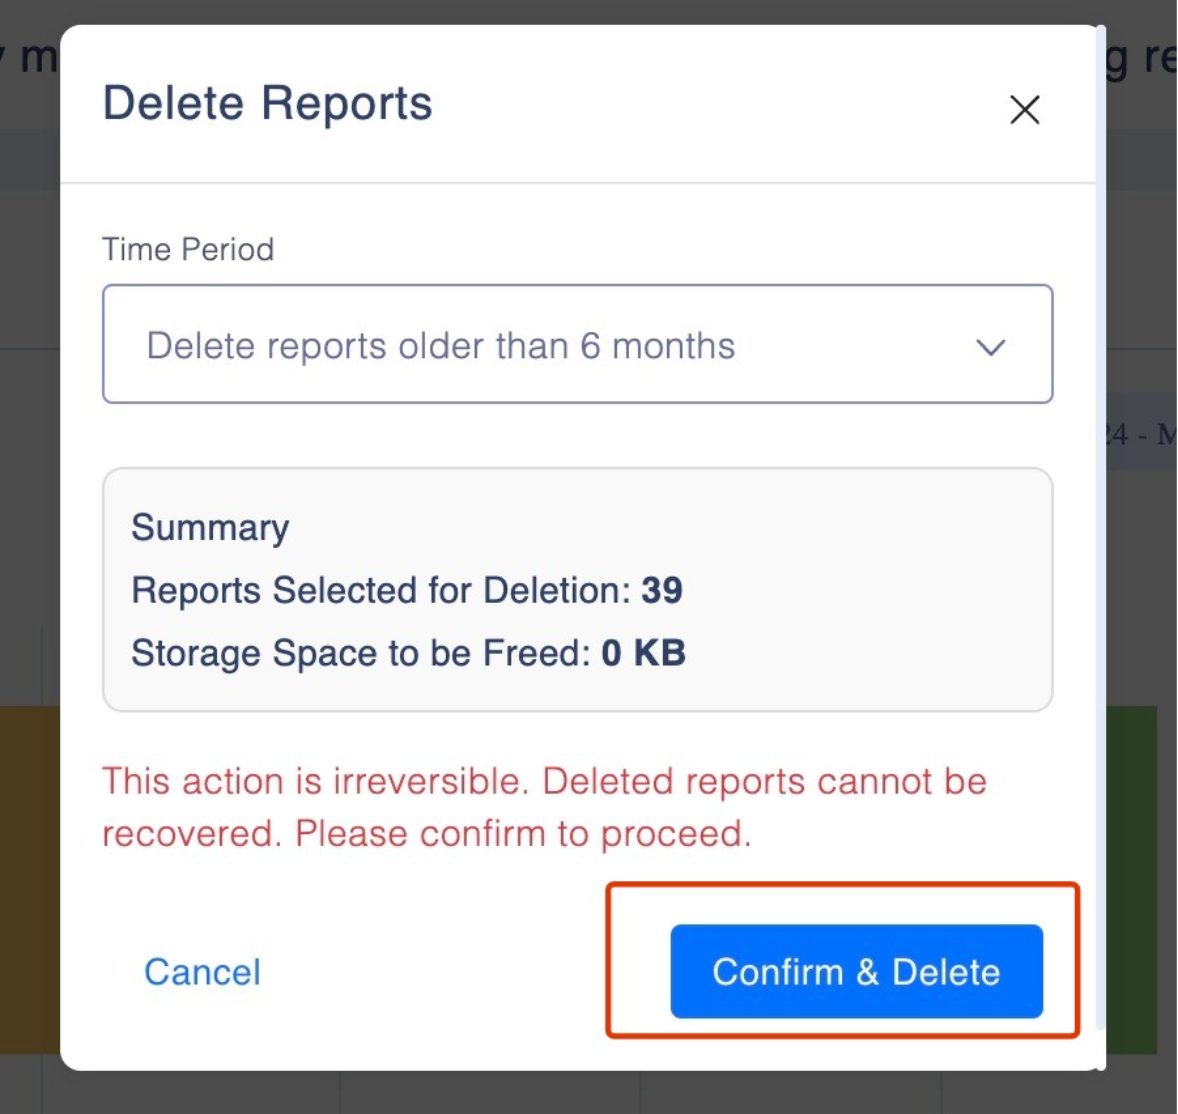Click the cut-off heading text at top right

point(1140,58)
